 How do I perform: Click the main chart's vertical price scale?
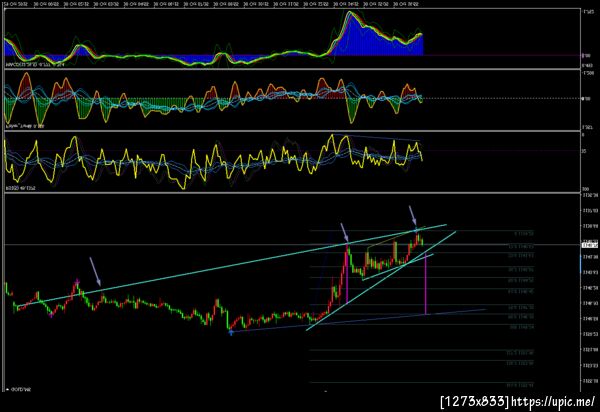tap(590, 293)
